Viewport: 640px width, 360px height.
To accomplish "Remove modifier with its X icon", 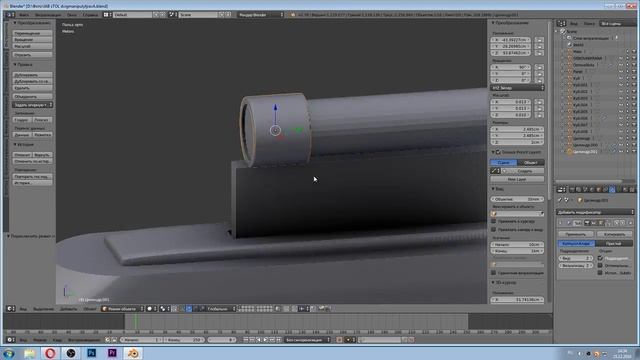I will (x=630, y=223).
